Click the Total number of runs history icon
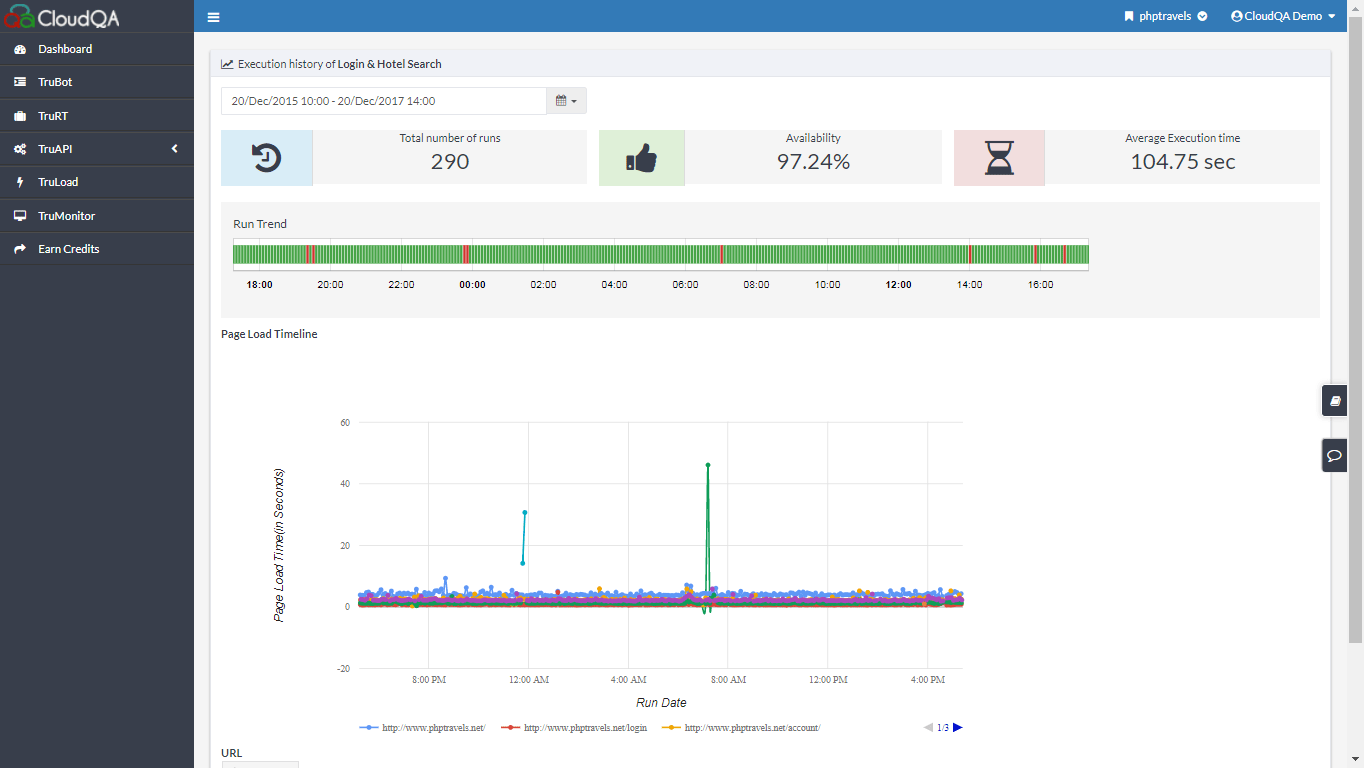1364x768 pixels. tap(266, 158)
